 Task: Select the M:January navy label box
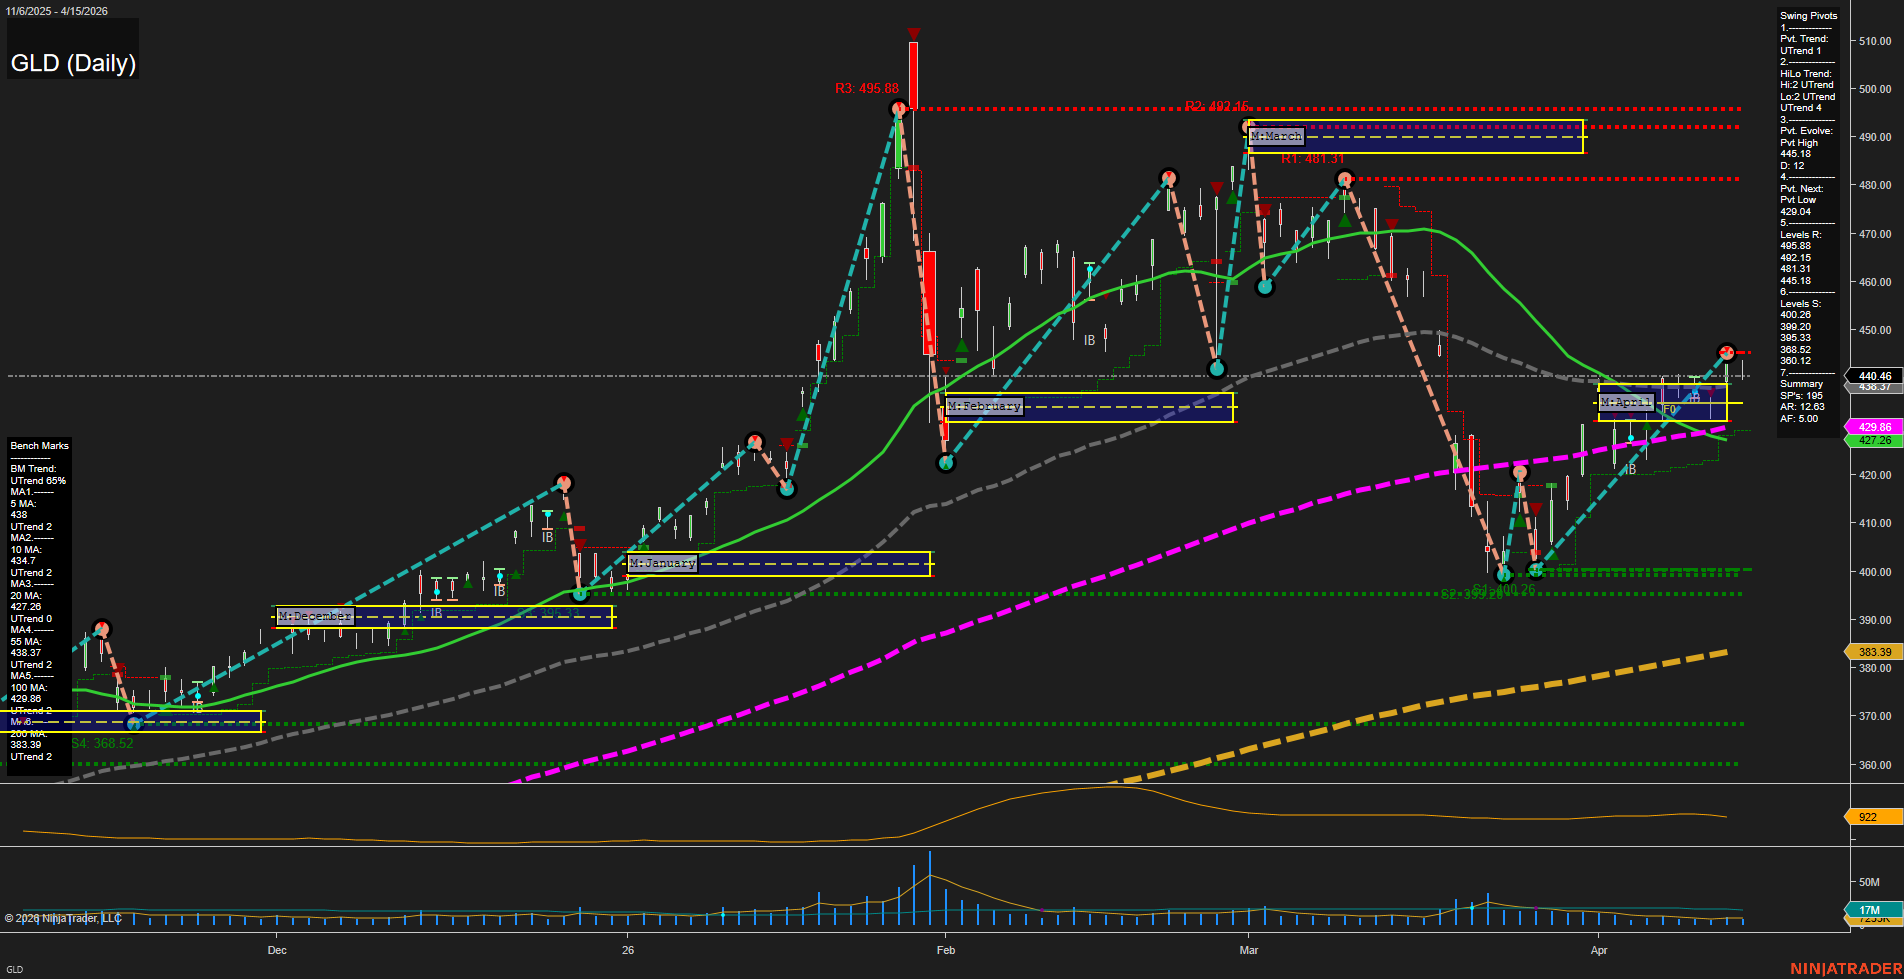(x=662, y=563)
